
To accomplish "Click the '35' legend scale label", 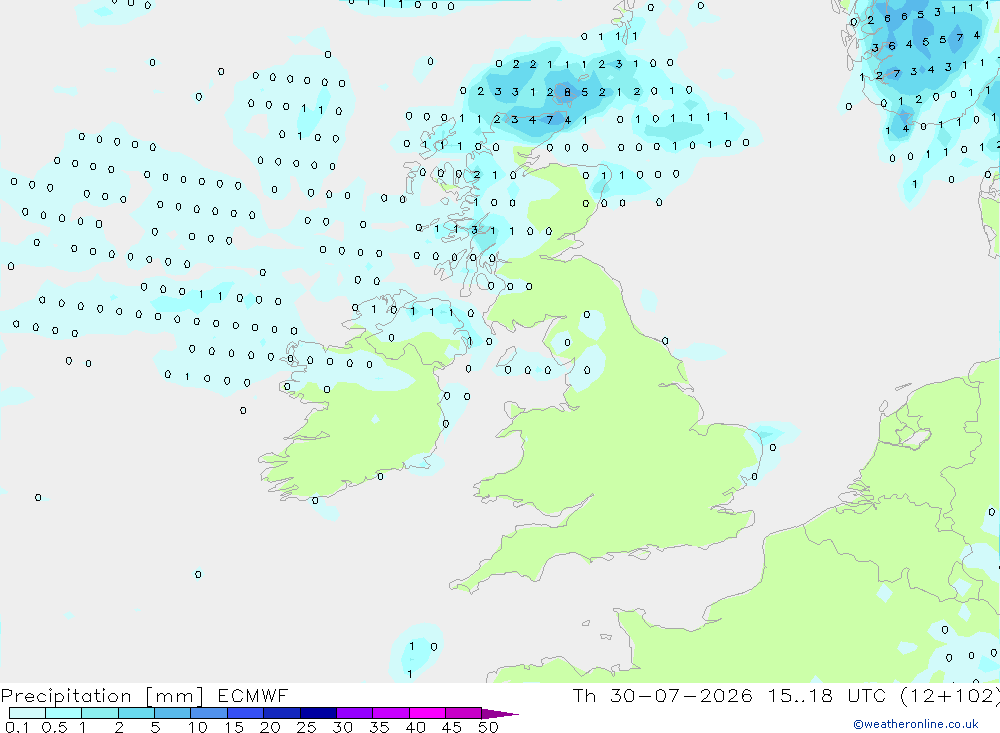I will [379, 727].
